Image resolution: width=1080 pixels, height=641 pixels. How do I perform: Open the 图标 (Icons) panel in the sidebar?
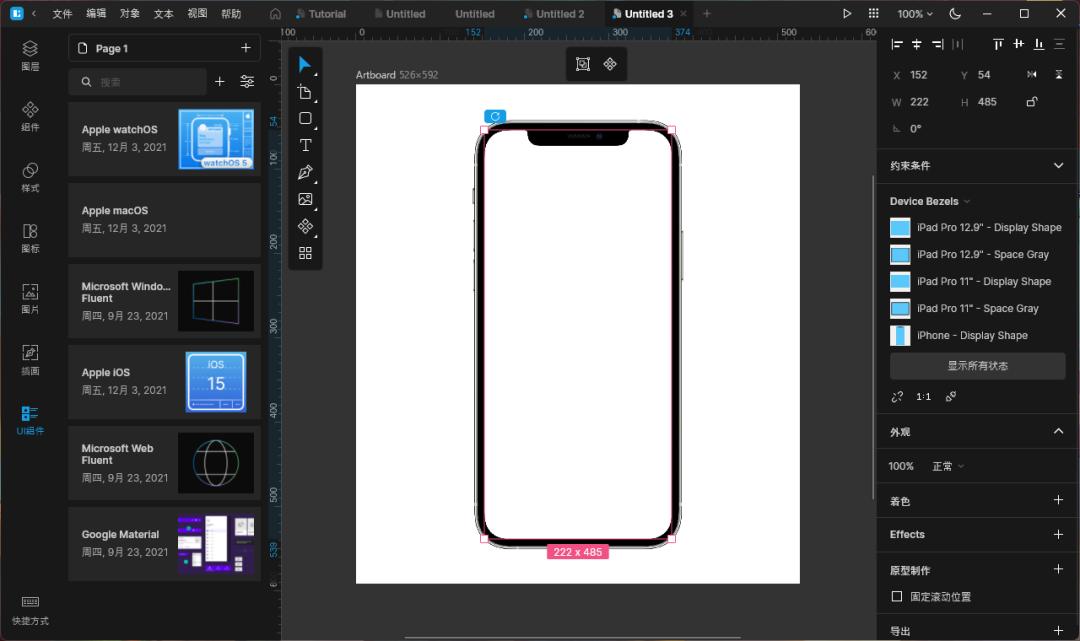point(29,240)
